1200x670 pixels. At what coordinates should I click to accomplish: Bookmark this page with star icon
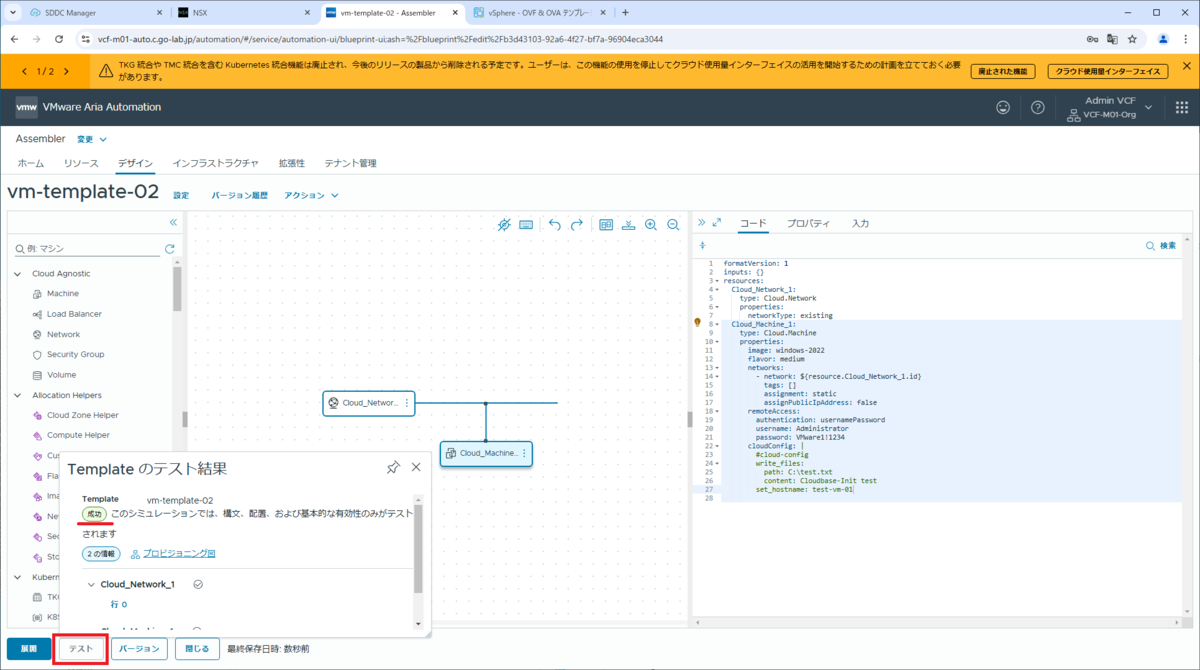coord(1132,39)
